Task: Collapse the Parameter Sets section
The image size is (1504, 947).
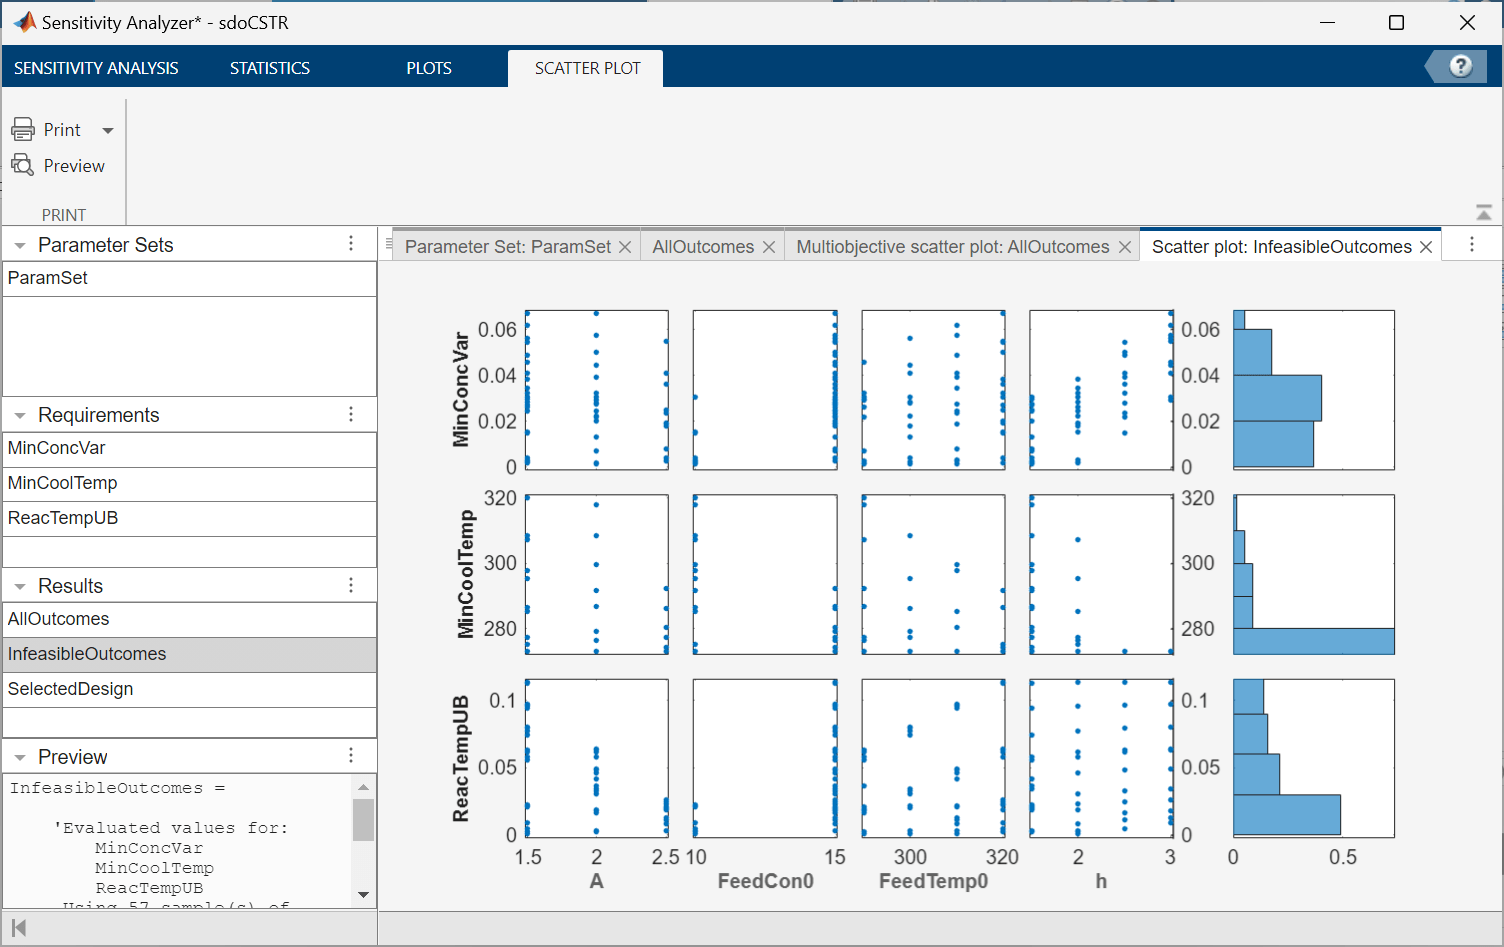Action: pyautogui.click(x=20, y=246)
